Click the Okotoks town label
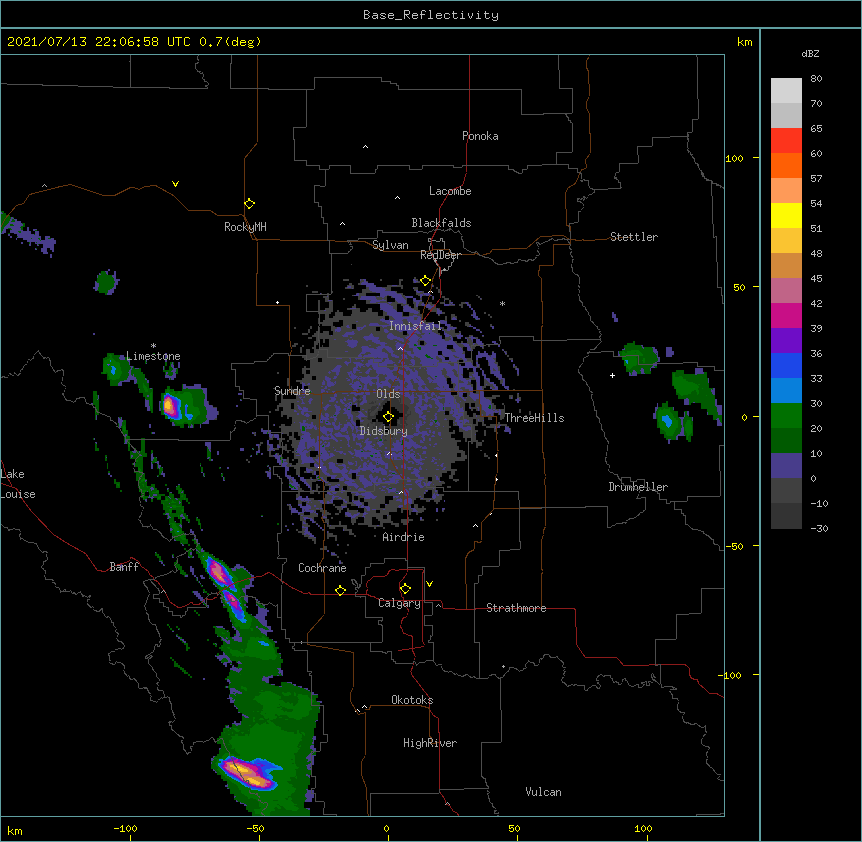Image resolution: width=862 pixels, height=842 pixels. point(412,700)
